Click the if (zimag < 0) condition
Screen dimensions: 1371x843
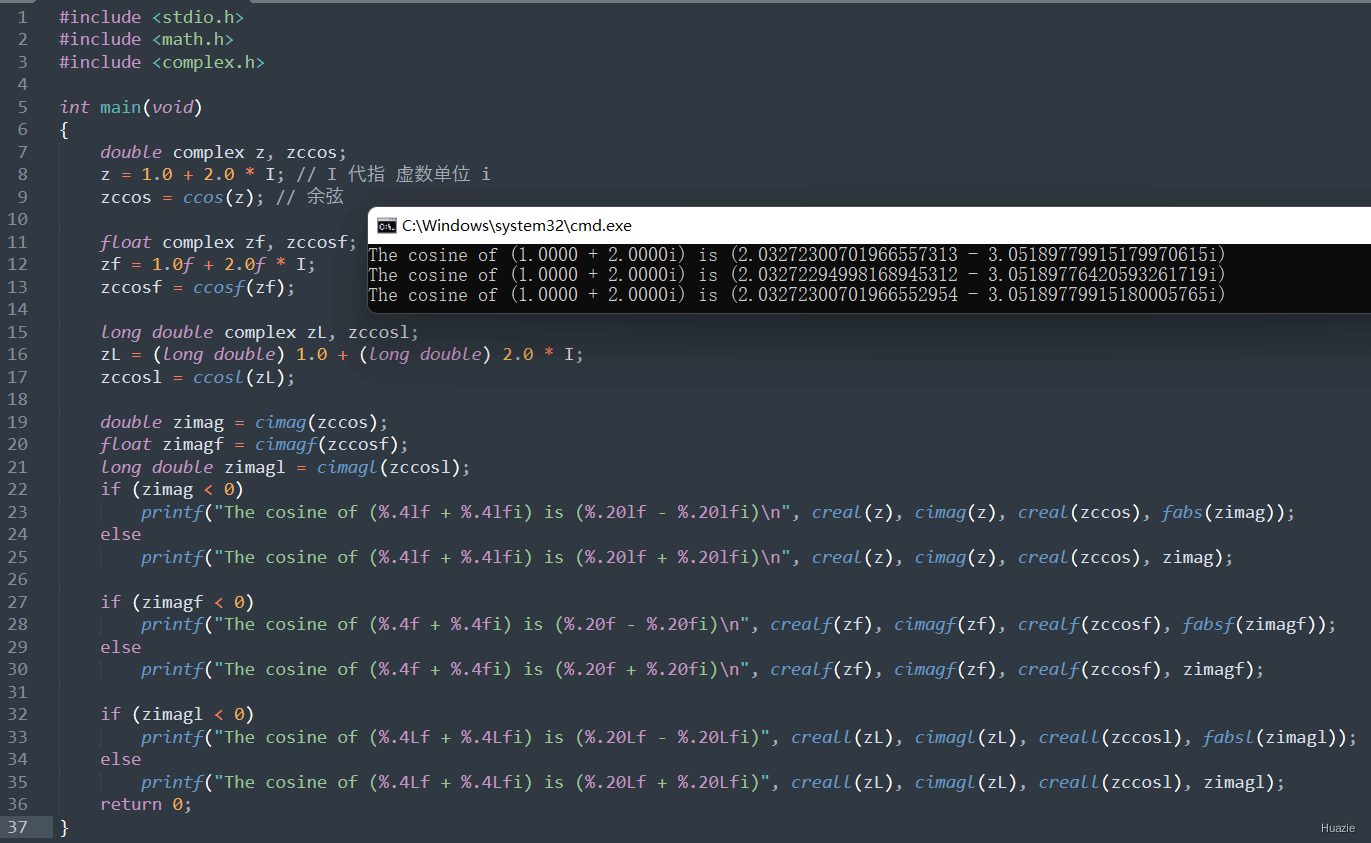click(172, 489)
